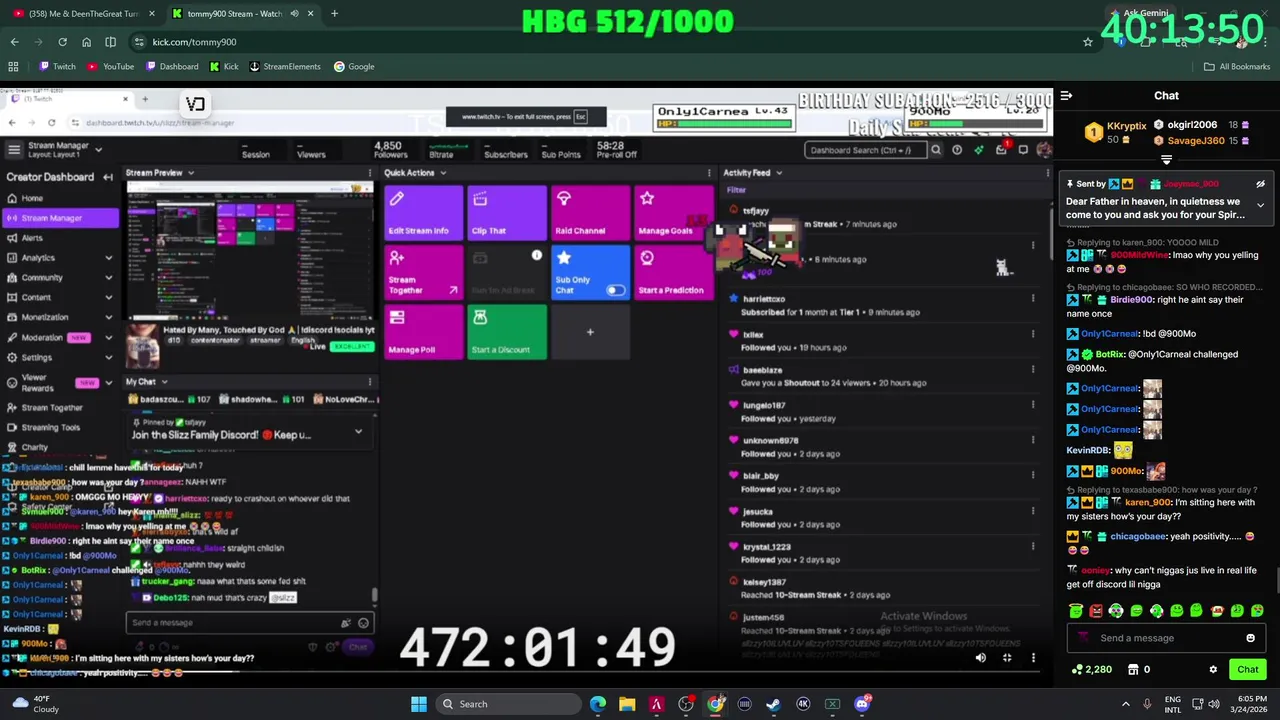Launch the Stream Together tile
Image resolution: width=1280 pixels, height=720 pixels.
(423, 272)
